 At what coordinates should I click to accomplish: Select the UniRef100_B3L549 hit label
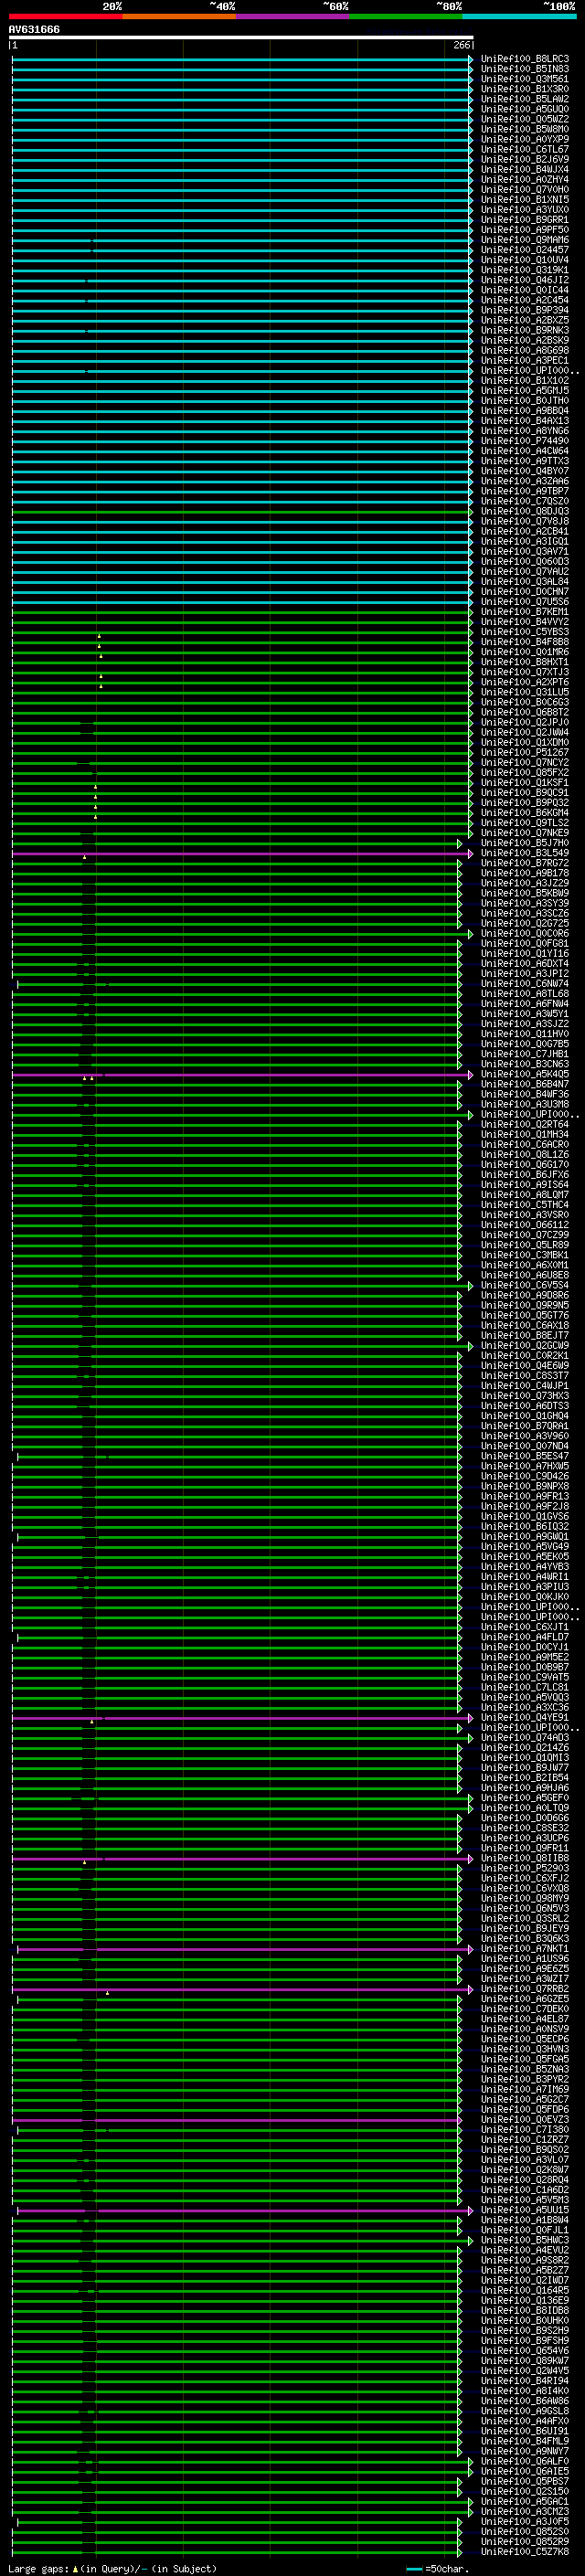pyautogui.click(x=525, y=853)
